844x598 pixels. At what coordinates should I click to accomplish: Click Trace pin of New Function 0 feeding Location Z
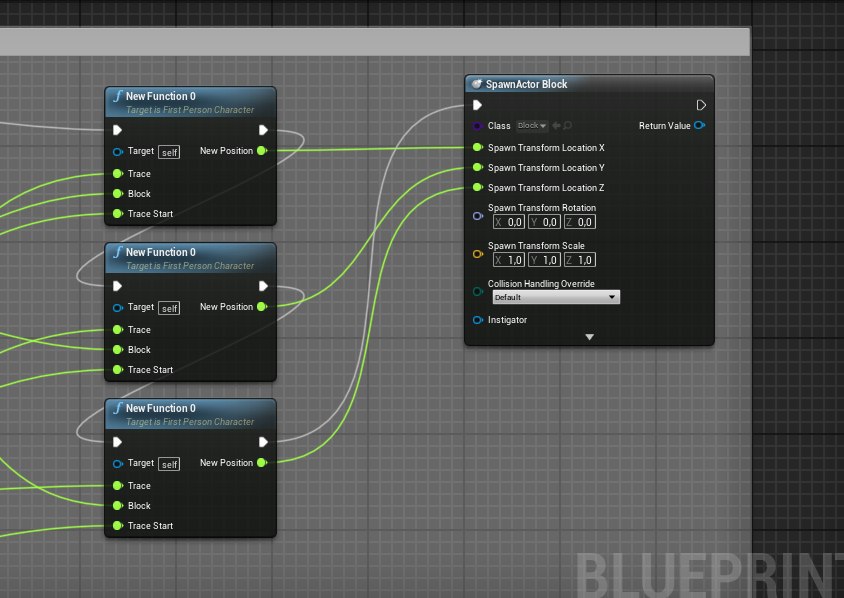[x=118, y=486]
